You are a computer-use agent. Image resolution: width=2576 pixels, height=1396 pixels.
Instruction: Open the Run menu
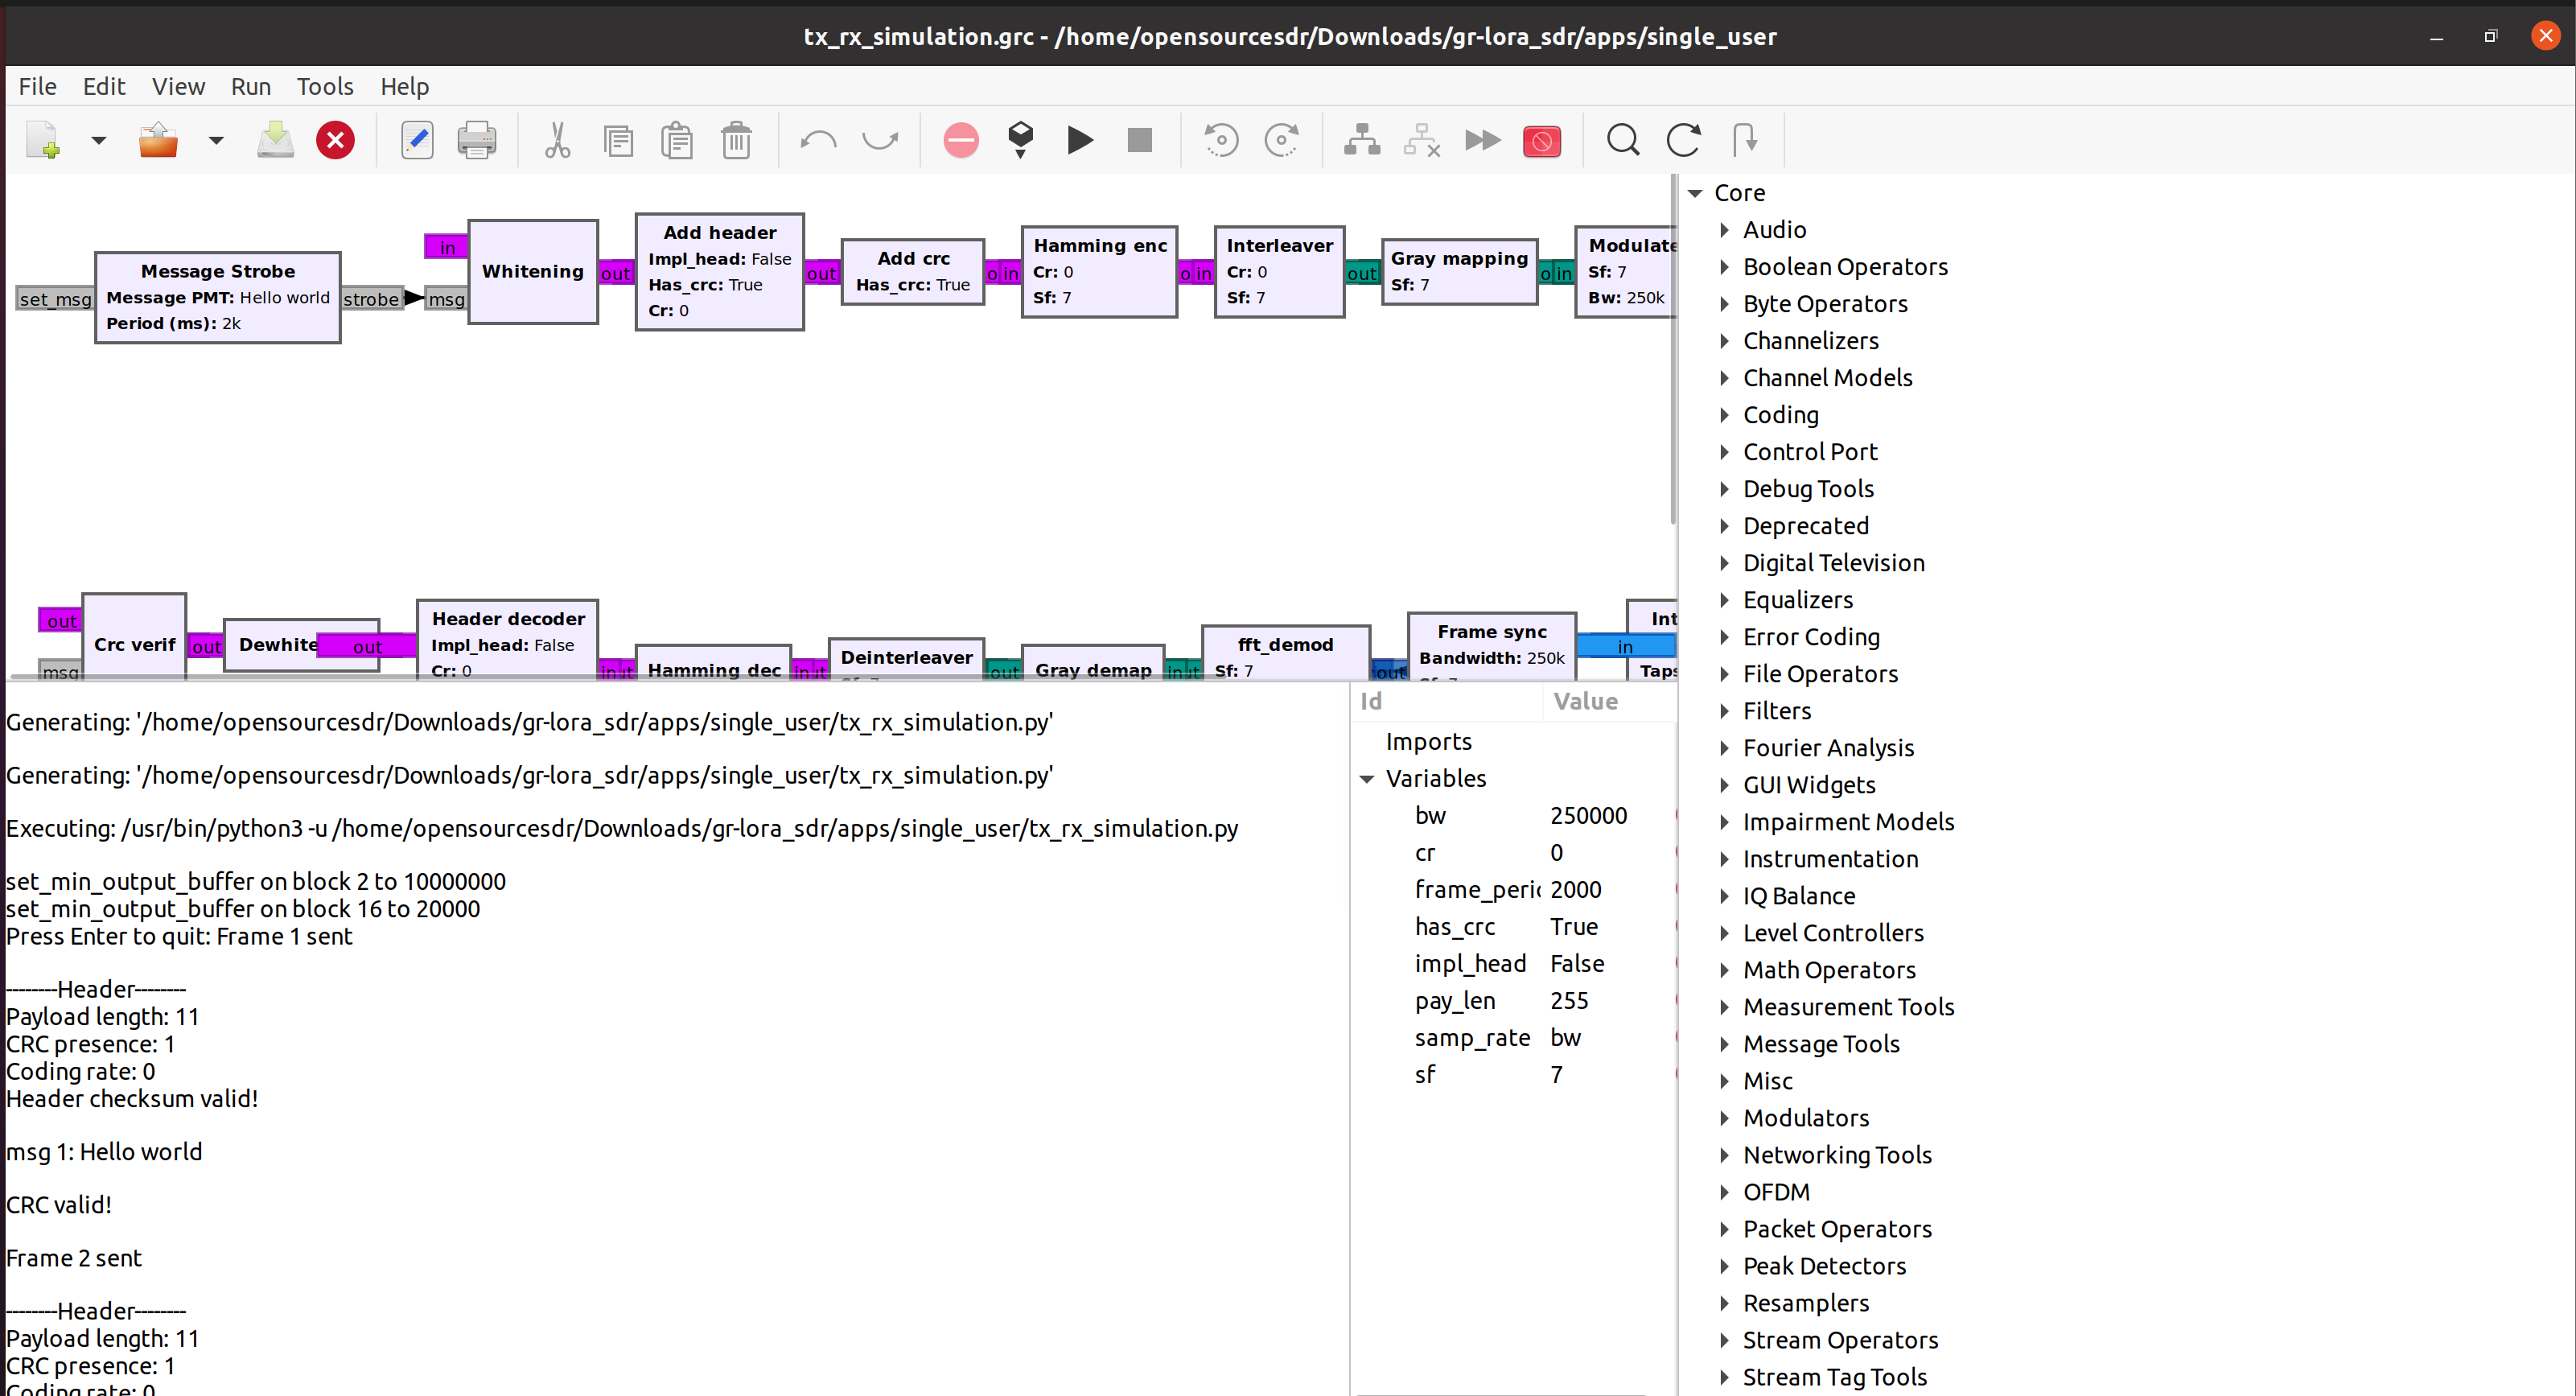[x=250, y=87]
